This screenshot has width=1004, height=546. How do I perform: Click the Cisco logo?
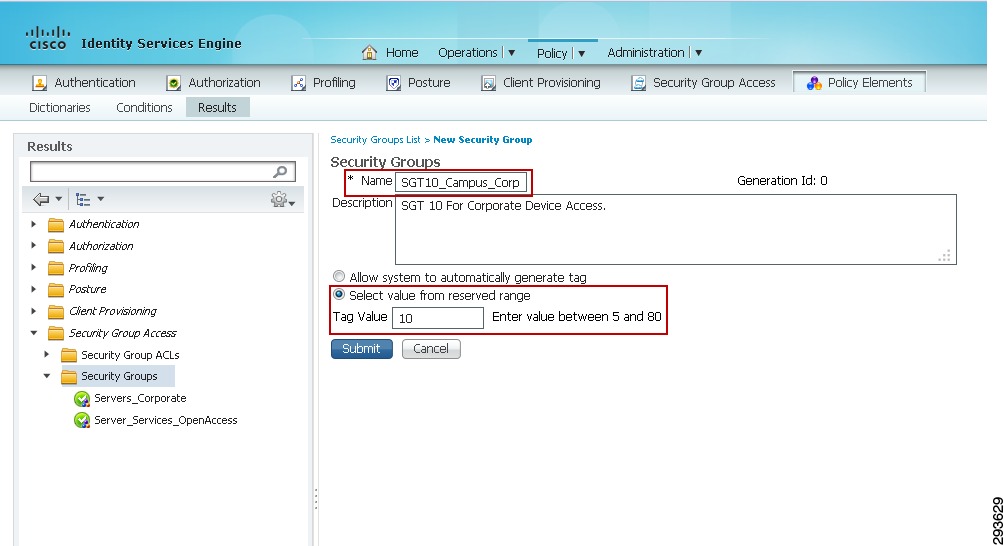(x=47, y=38)
